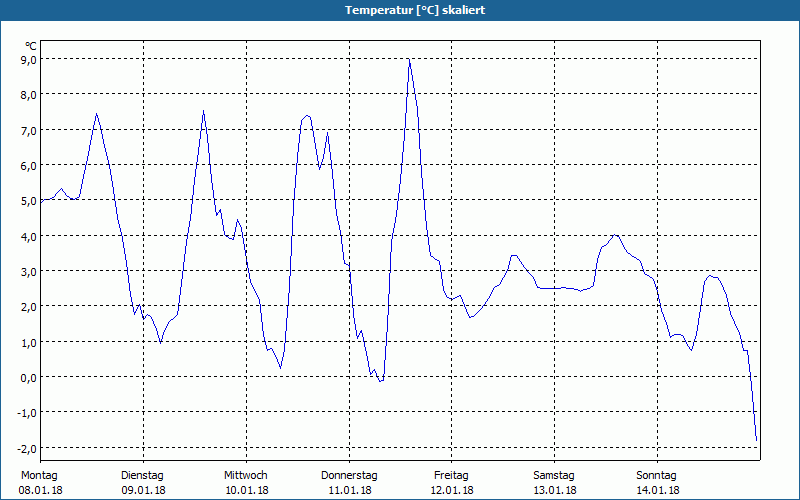Image resolution: width=800 pixels, height=500 pixels.
Task: Click the 12.01.18 date label
Action: coord(453,491)
